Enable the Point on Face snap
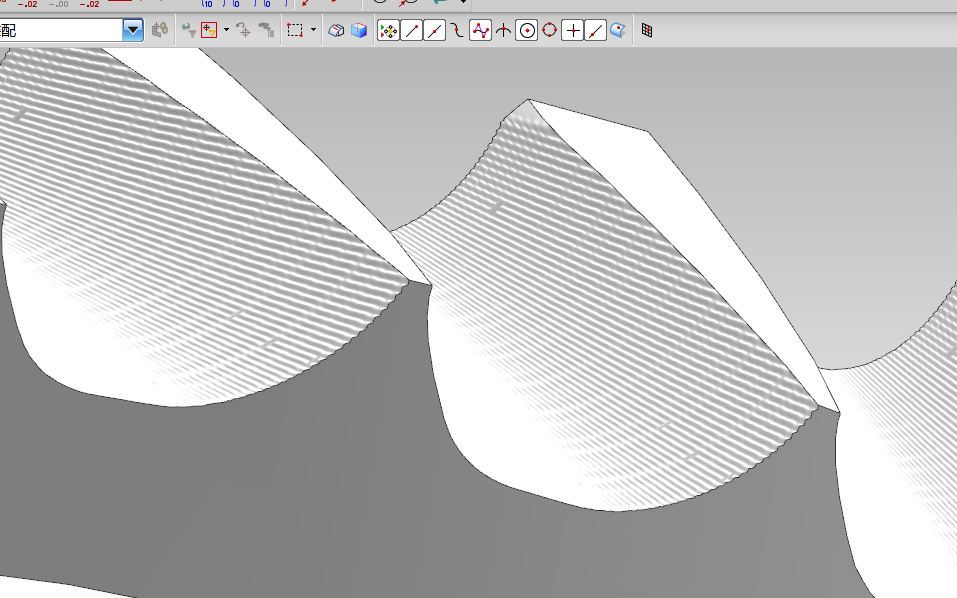The width and height of the screenshot is (957, 598). pyautogui.click(x=618, y=30)
